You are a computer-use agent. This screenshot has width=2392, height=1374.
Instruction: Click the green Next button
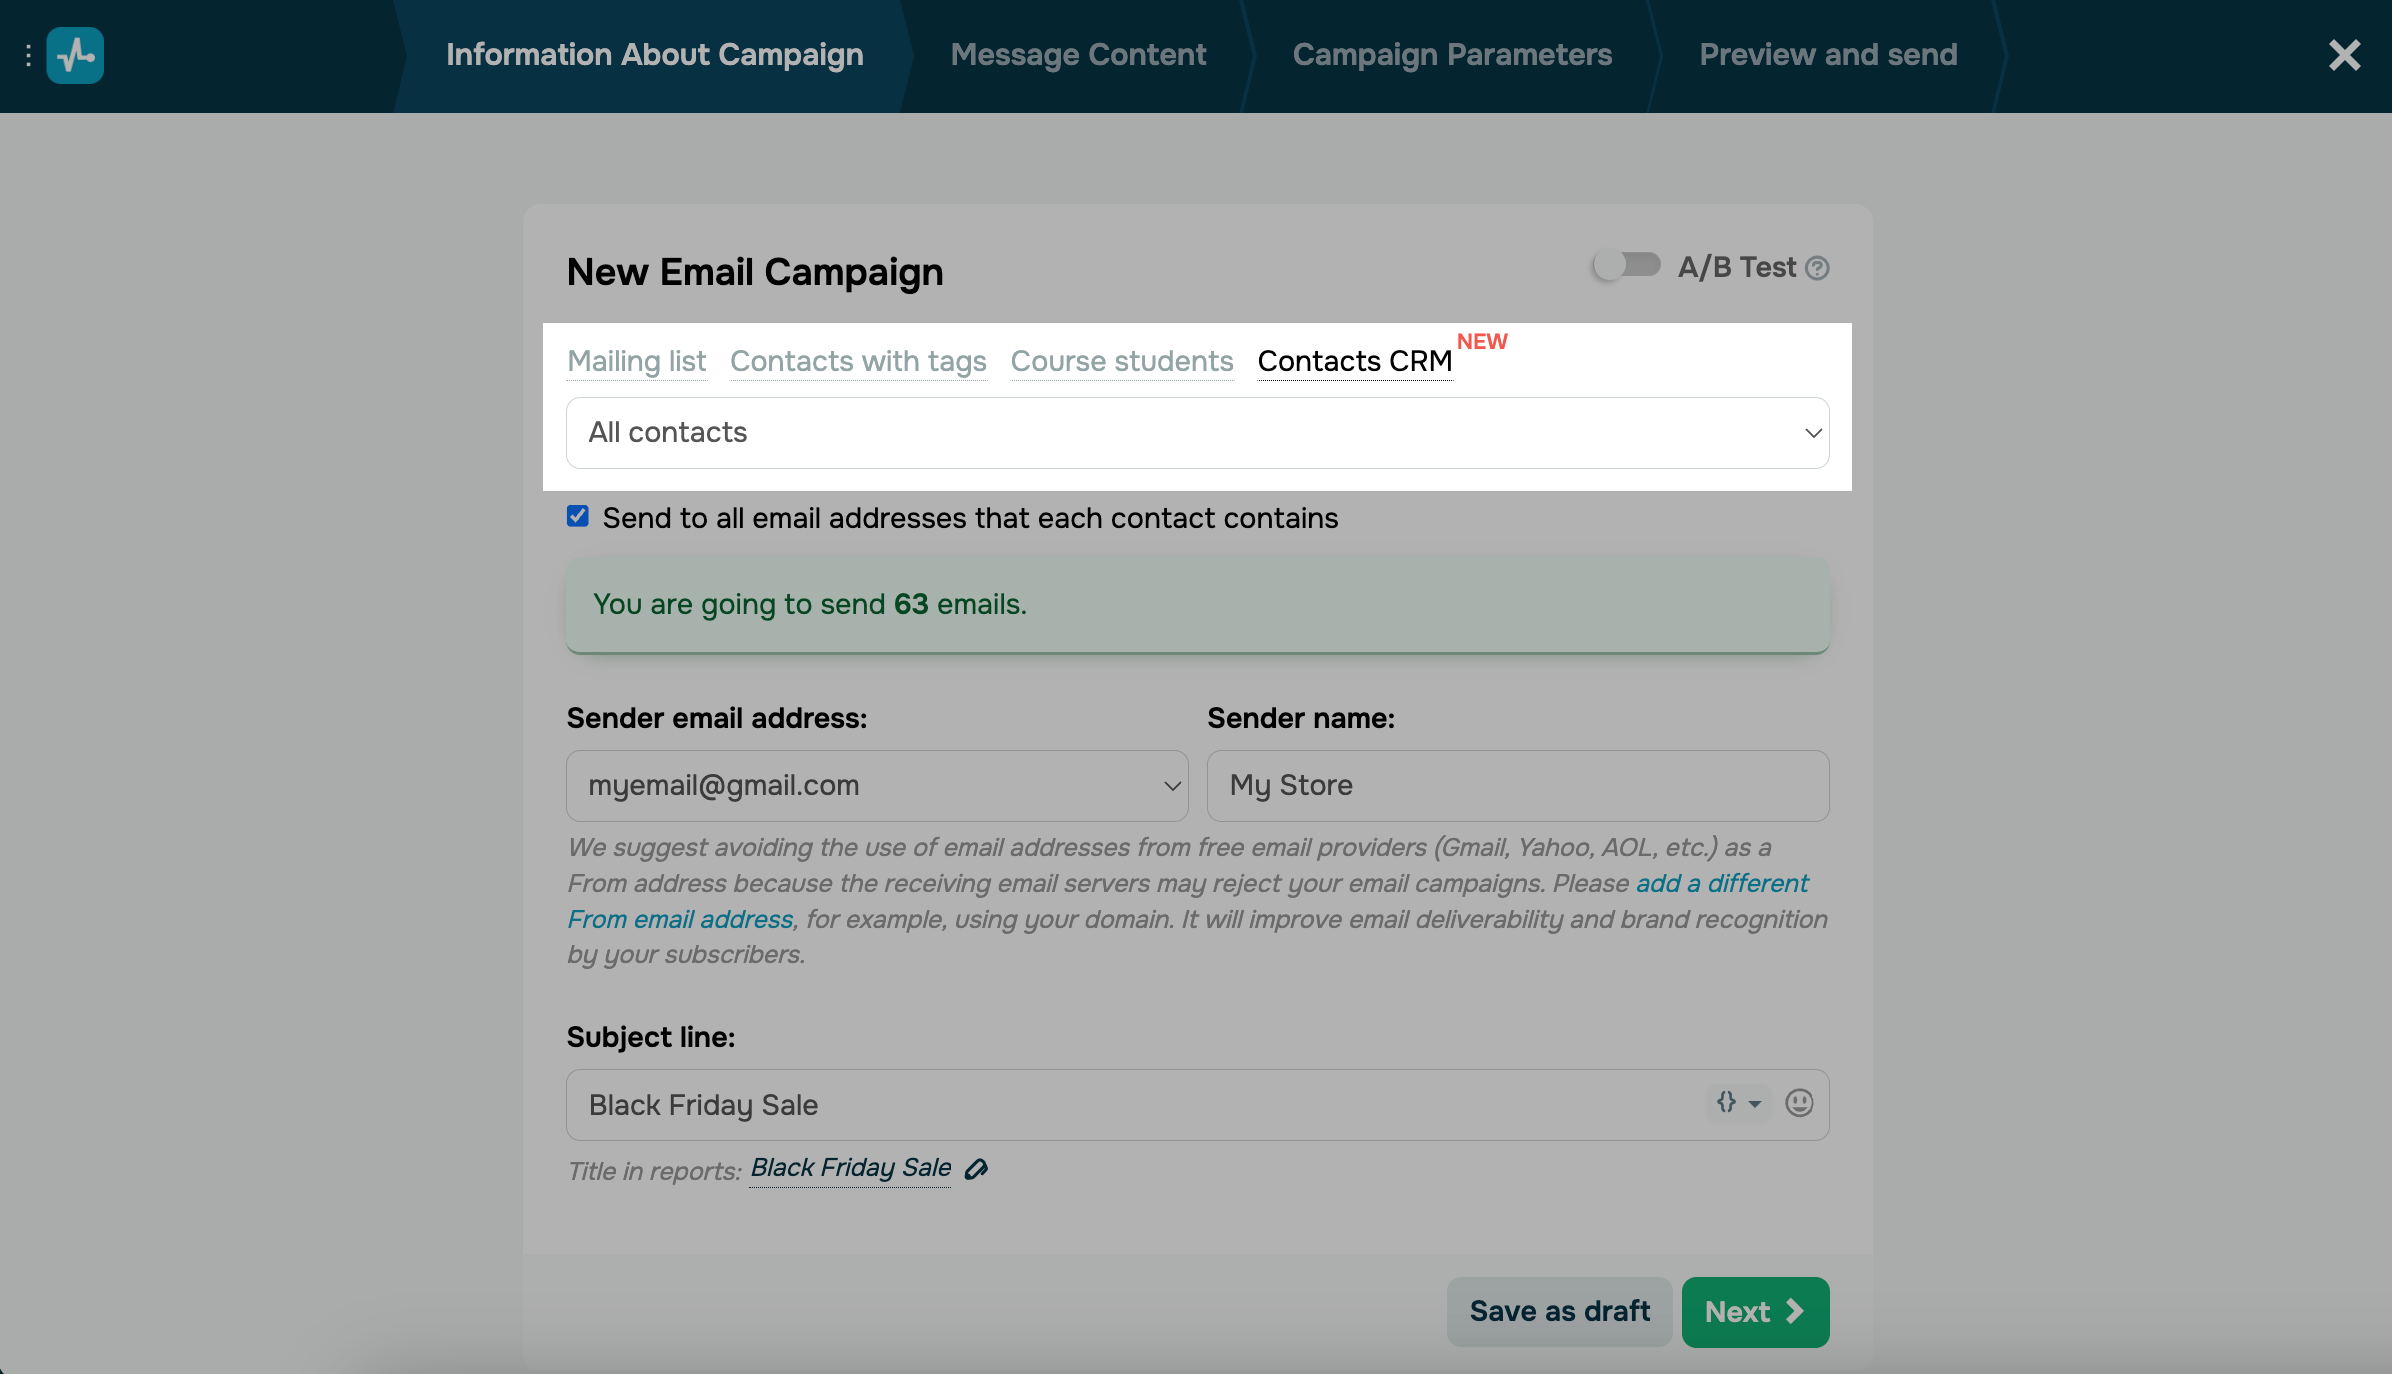point(1755,1312)
